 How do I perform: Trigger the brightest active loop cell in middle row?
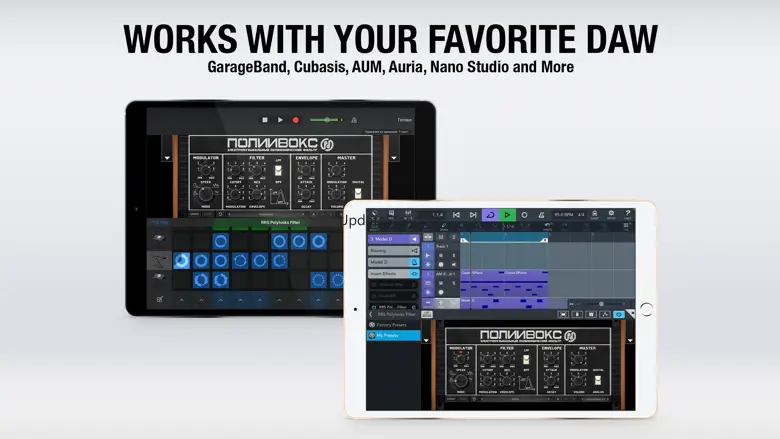[182, 261]
